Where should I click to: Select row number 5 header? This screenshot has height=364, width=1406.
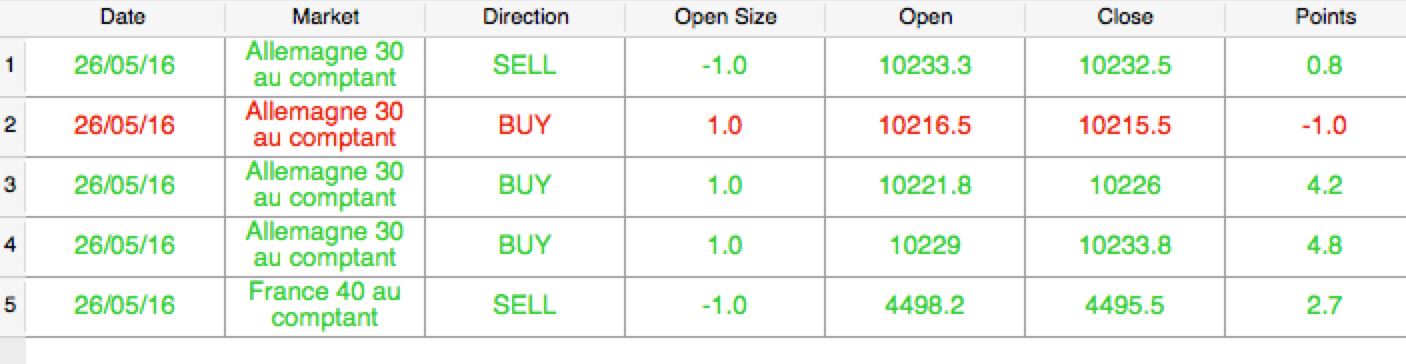click(11, 306)
